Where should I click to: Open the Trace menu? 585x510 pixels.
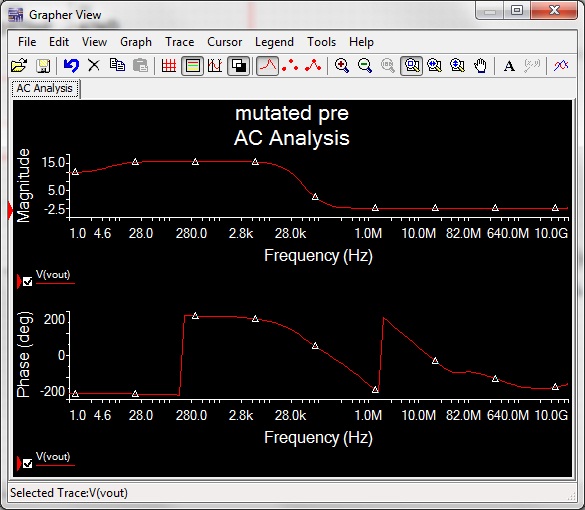[179, 42]
